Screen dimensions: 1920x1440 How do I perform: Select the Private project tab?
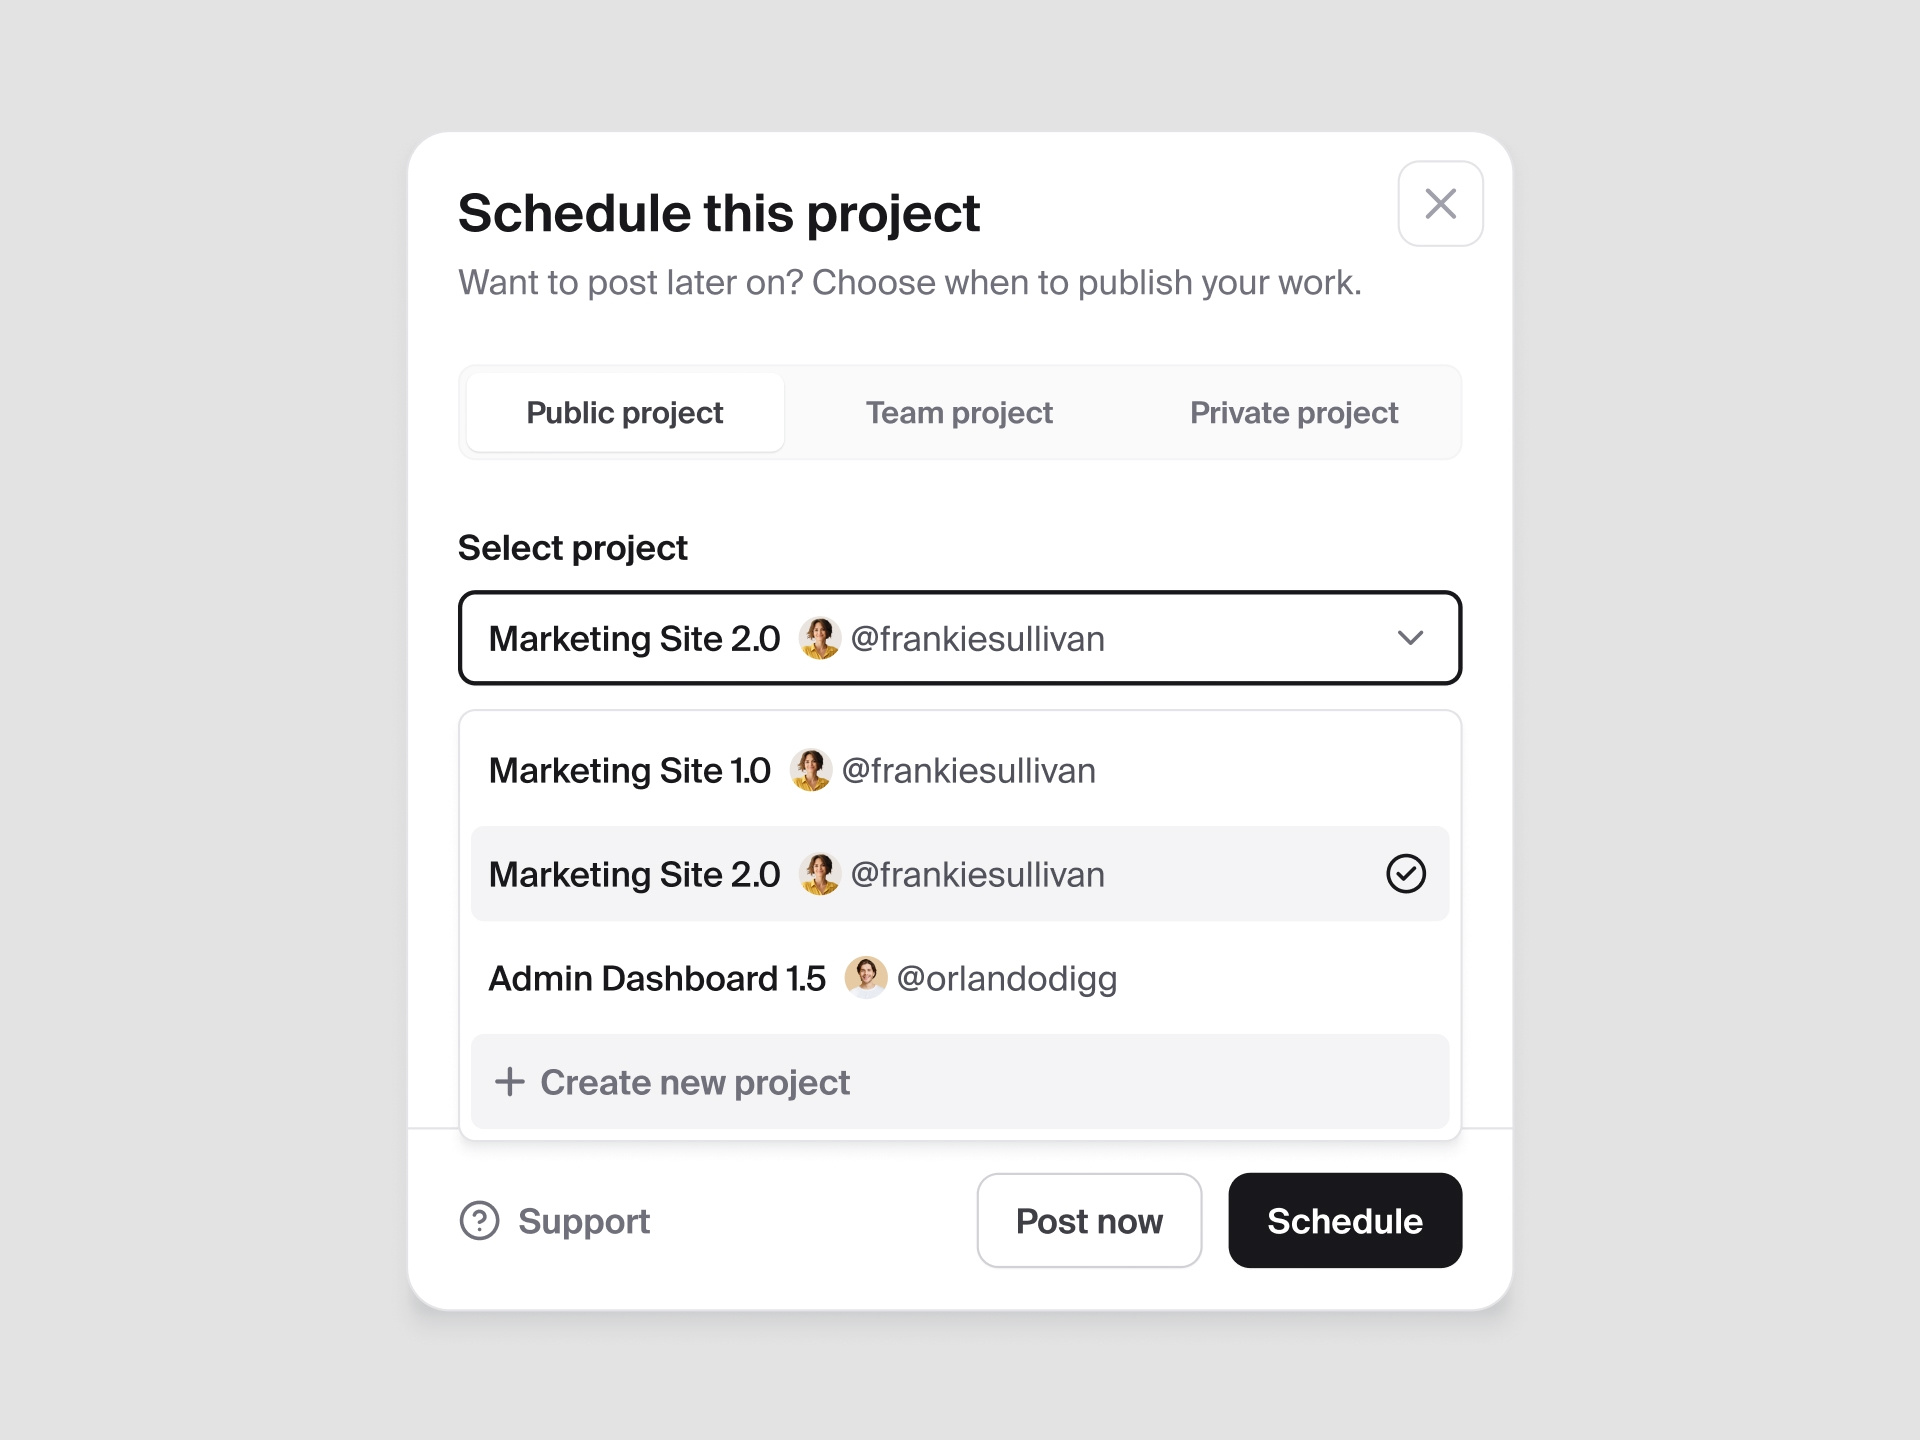pos(1294,412)
